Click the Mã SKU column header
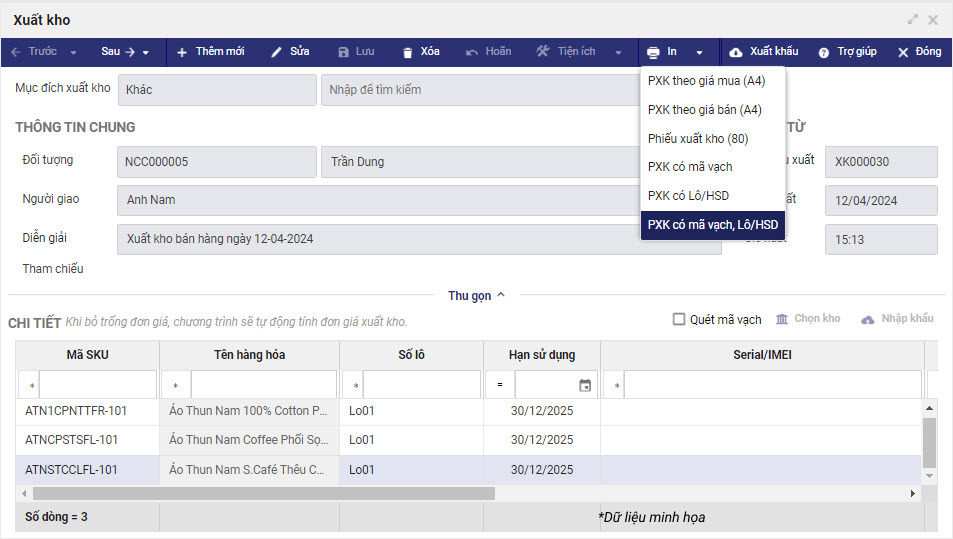 tap(88, 355)
